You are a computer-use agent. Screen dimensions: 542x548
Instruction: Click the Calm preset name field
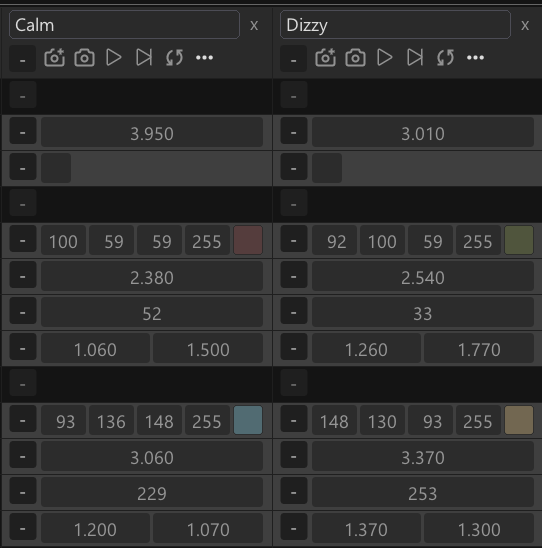pyautogui.click(x=124, y=25)
